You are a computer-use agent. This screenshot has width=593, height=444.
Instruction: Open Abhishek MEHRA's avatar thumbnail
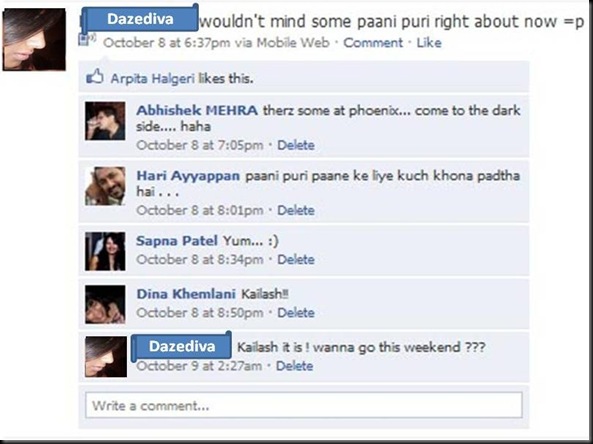pos(105,121)
